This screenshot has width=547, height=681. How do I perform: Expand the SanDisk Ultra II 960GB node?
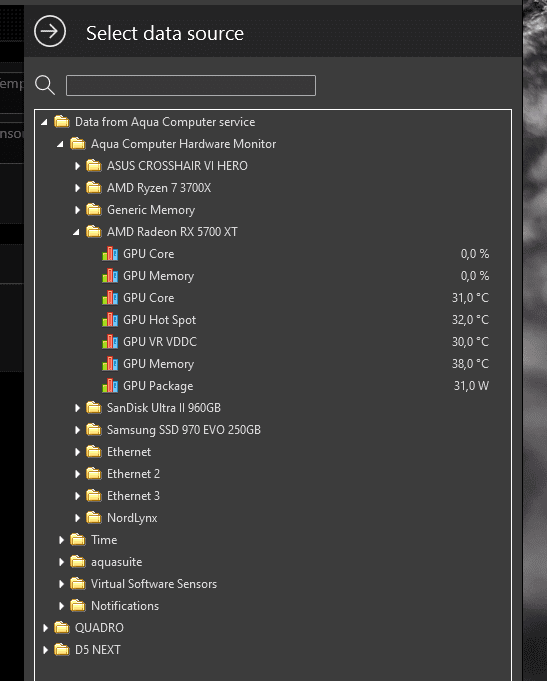(x=77, y=408)
